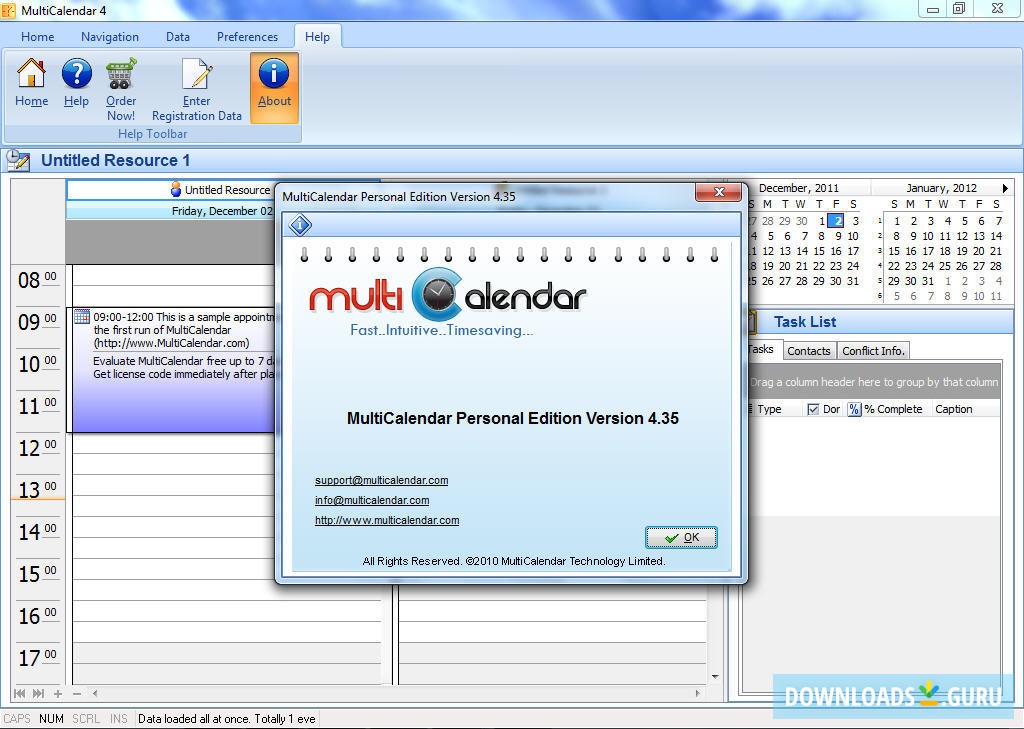Click the scroll-down arrow of the schedule scrollbar
This screenshot has width=1024, height=729.
tap(715, 676)
